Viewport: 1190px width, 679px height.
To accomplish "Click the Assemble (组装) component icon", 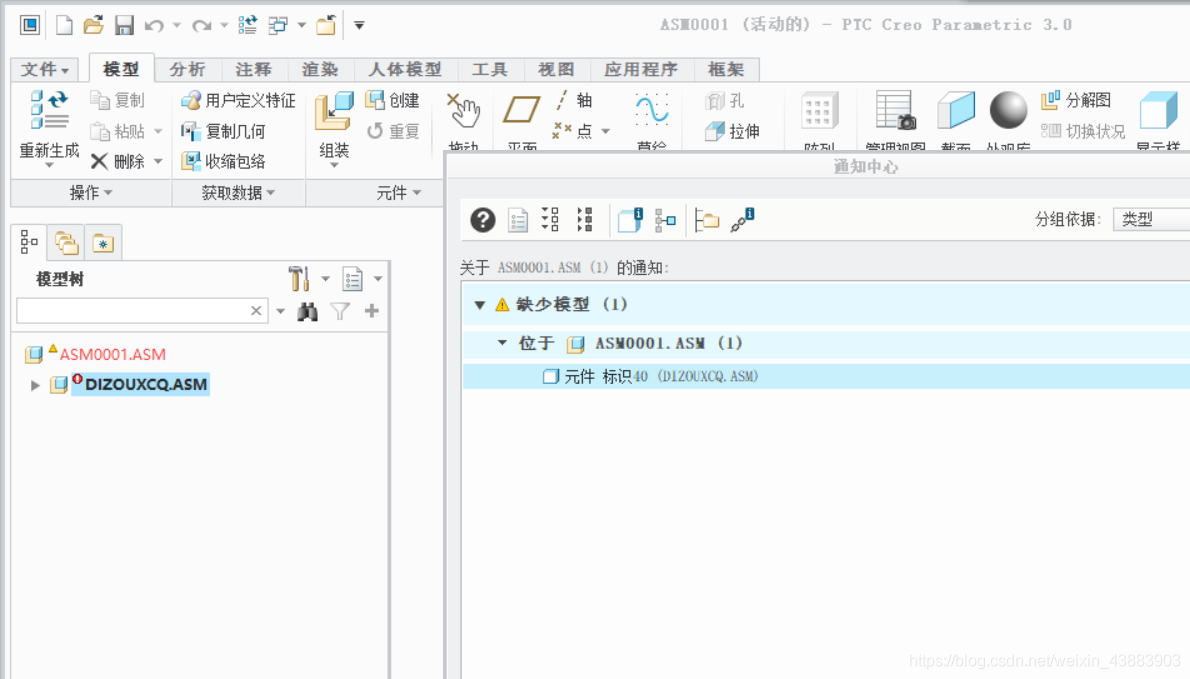I will tap(334, 112).
